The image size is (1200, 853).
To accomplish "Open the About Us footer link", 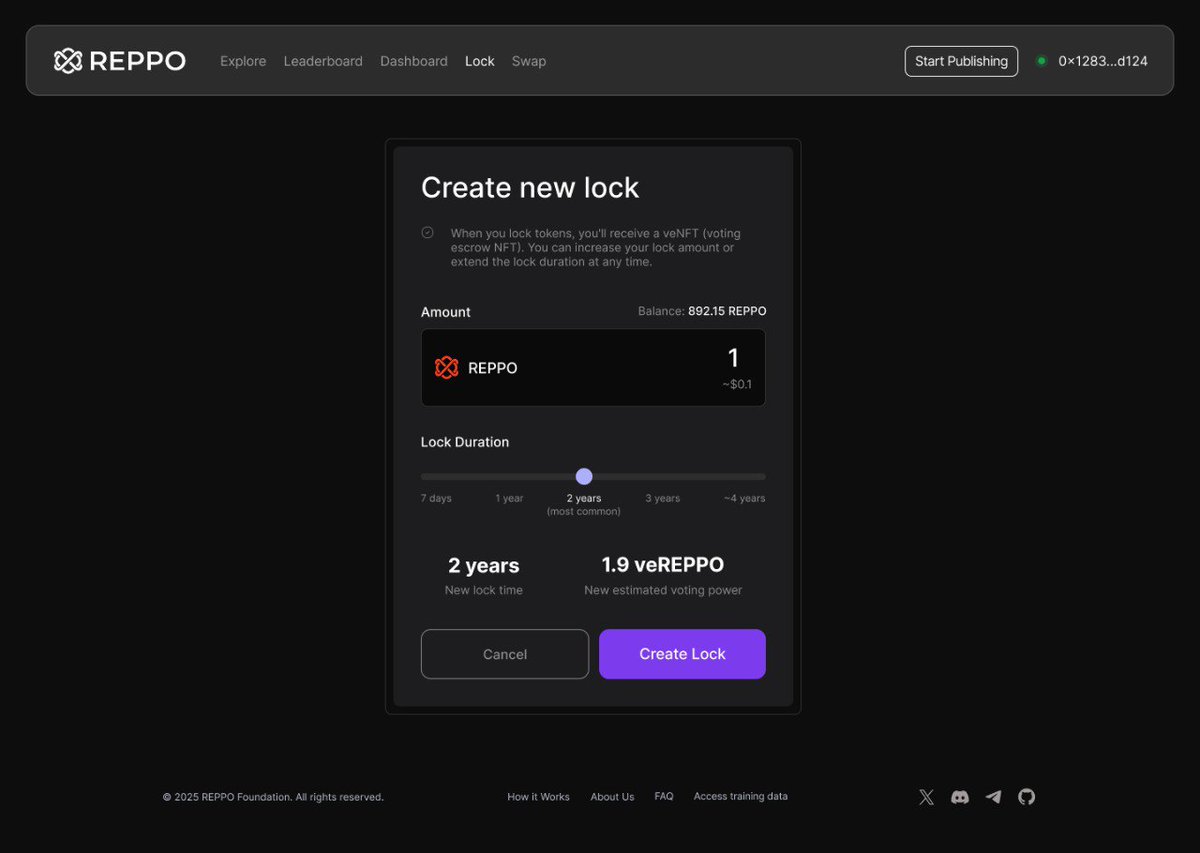I will (x=612, y=797).
